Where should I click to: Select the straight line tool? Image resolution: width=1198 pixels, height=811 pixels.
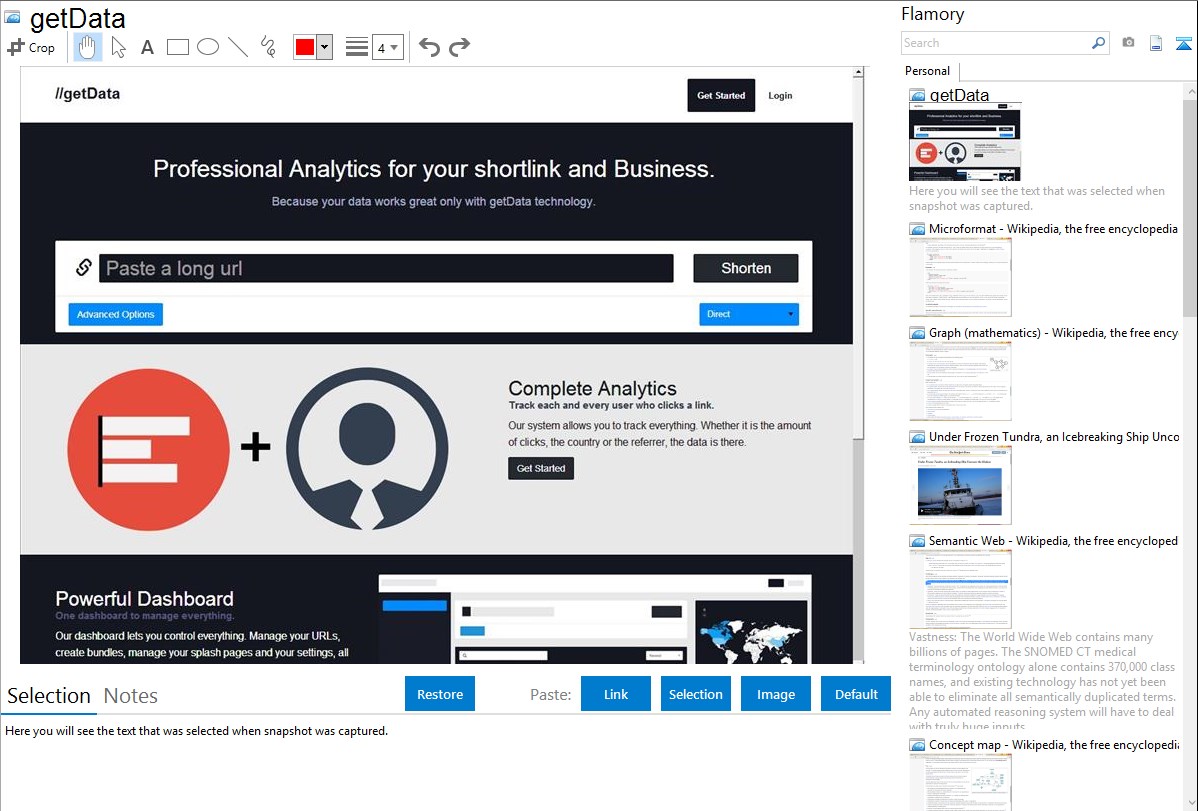238,47
